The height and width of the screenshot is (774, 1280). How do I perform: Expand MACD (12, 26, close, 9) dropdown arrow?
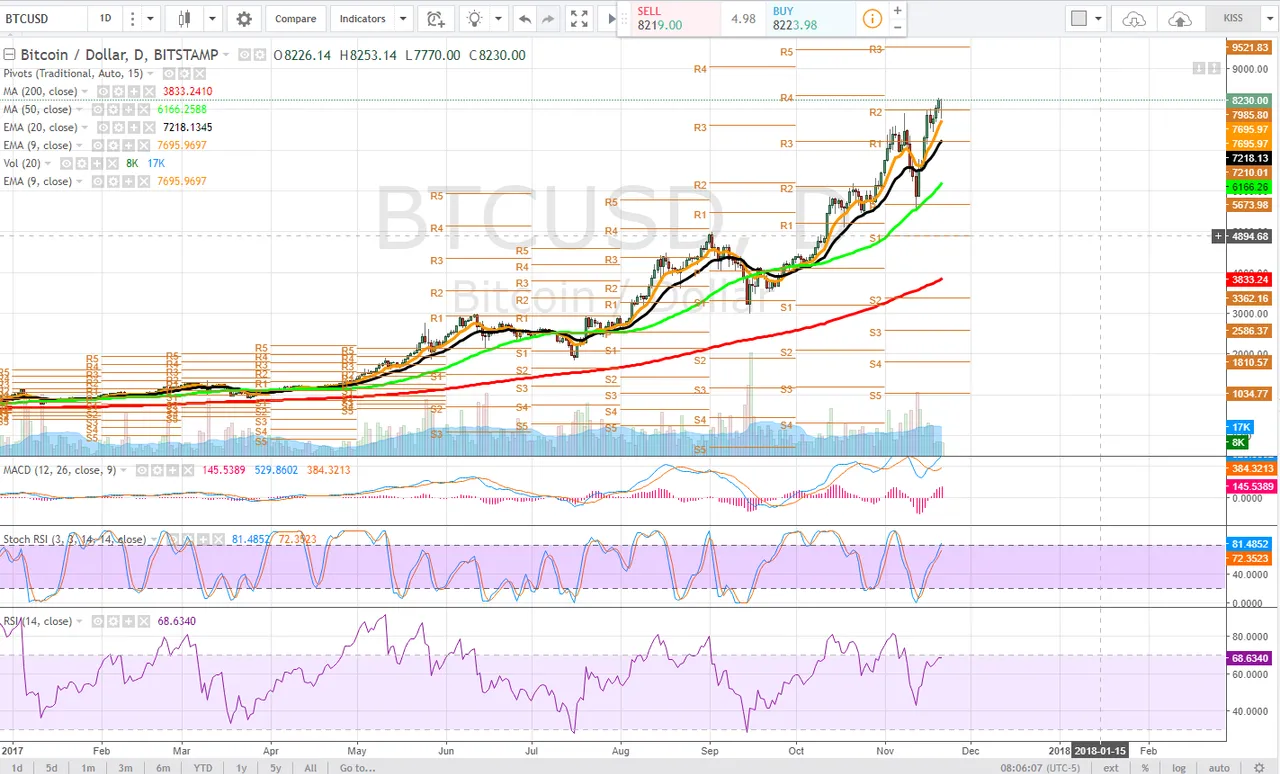click(123, 470)
